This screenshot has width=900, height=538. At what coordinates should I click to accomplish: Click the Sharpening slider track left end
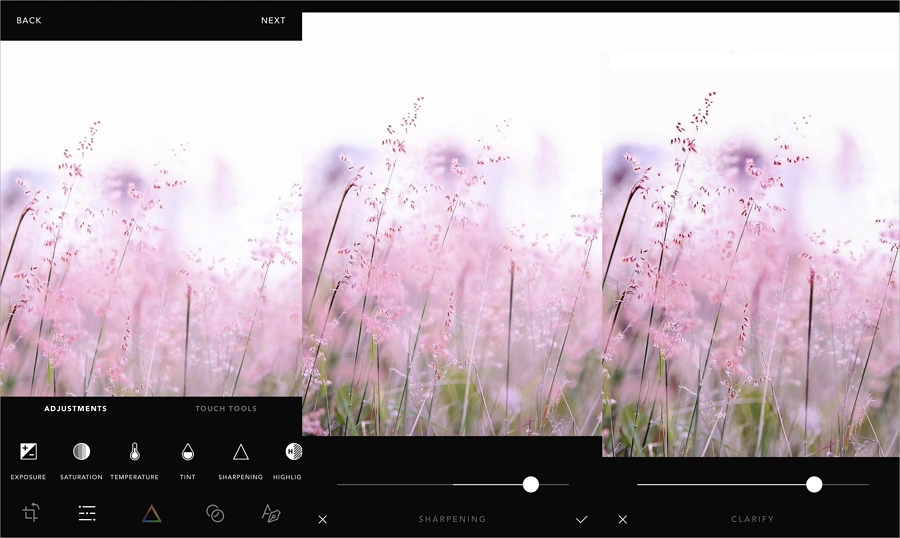pos(339,485)
